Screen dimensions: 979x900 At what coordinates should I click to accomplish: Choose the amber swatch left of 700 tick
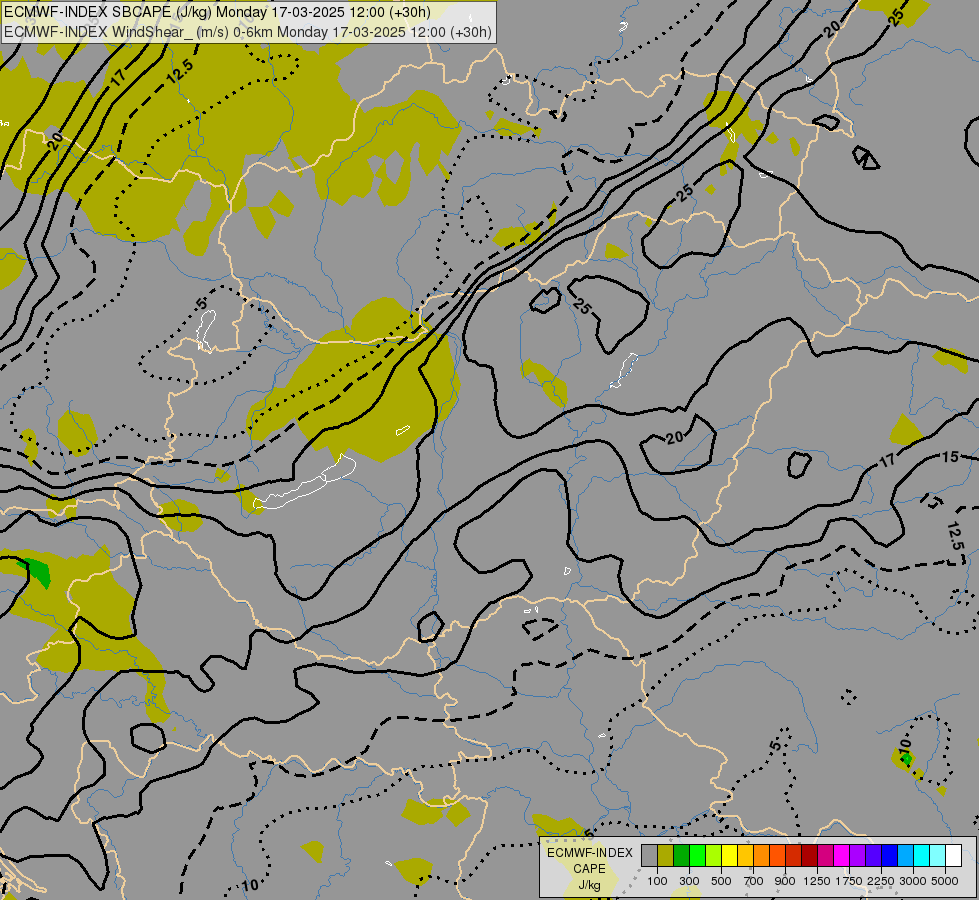pyautogui.click(x=745, y=855)
